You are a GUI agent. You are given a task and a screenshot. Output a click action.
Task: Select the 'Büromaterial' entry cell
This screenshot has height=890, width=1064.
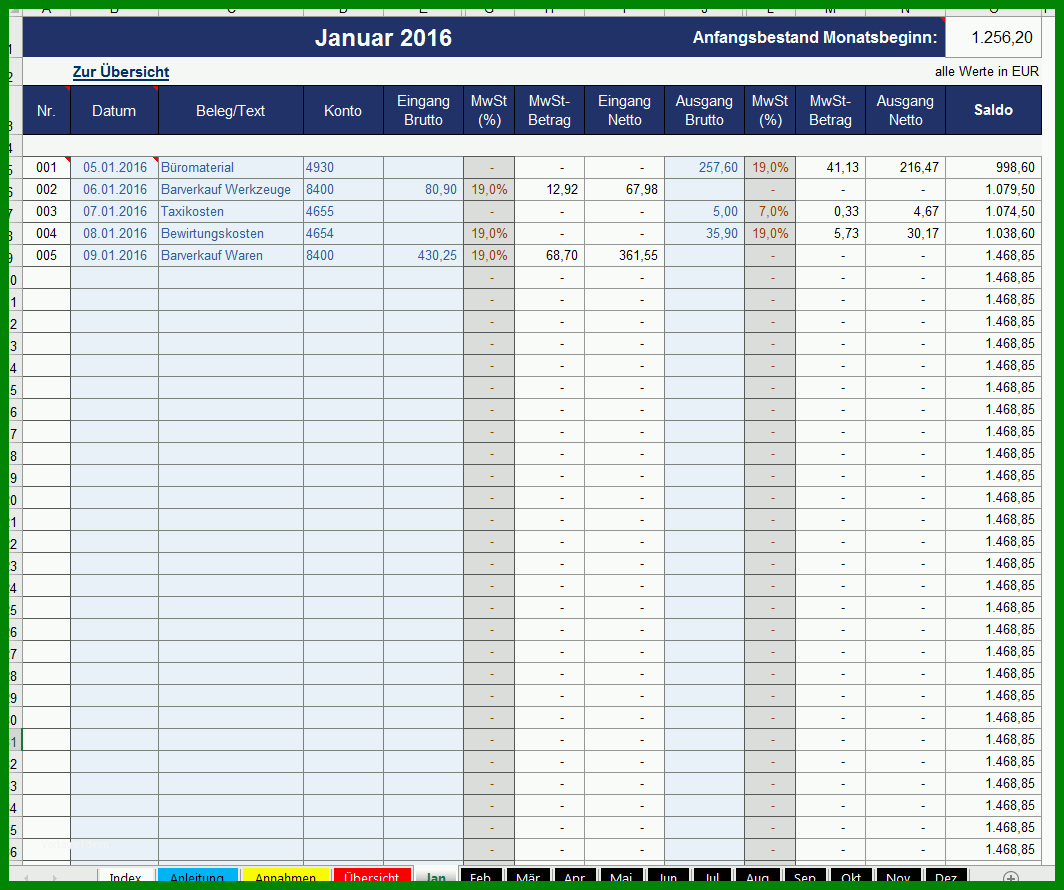pos(231,168)
